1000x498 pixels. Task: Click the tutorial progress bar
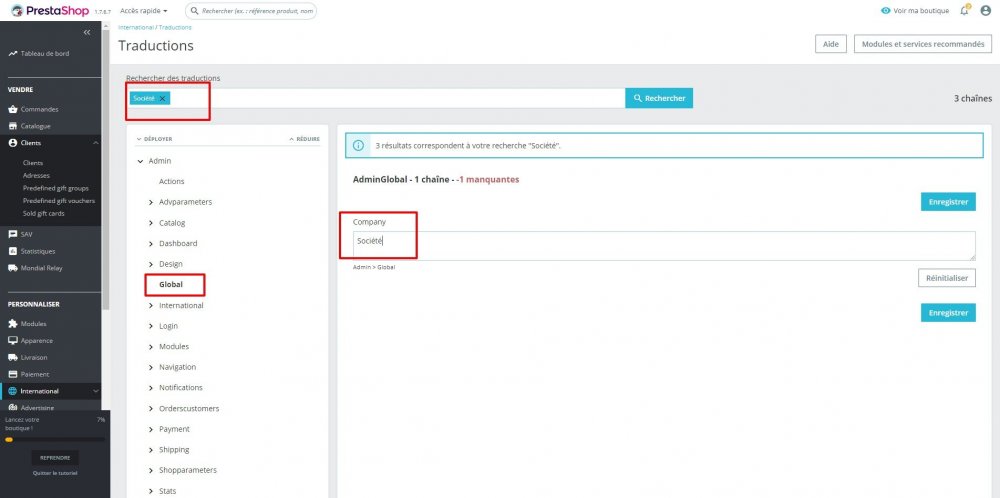[55, 439]
